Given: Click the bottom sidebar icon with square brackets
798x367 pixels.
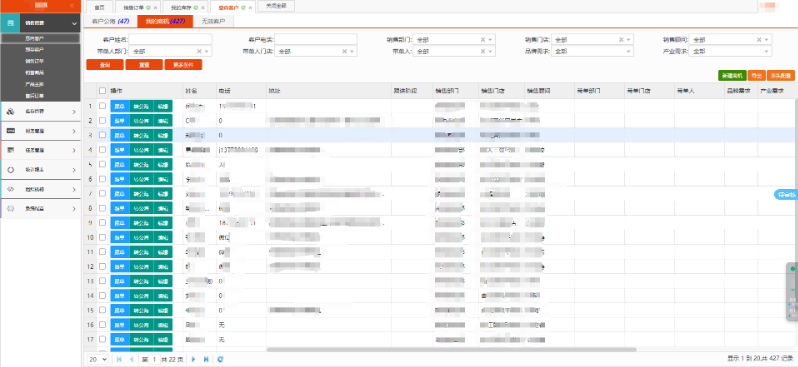Looking at the screenshot, I should (10, 209).
